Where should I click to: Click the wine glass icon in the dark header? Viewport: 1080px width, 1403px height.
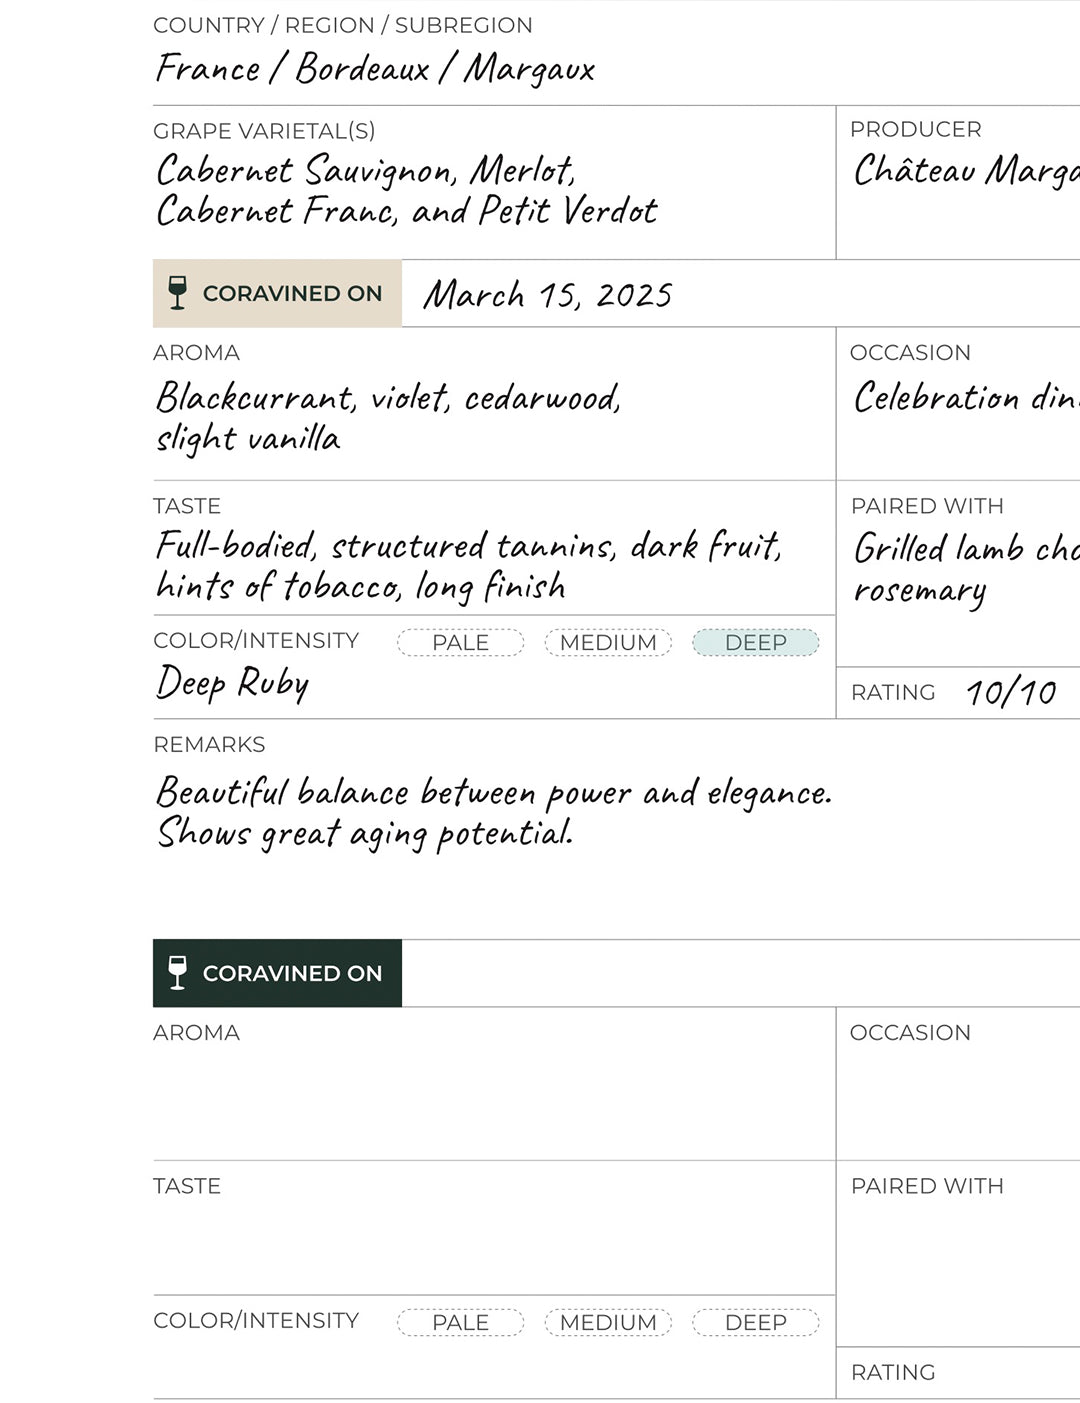coord(178,973)
